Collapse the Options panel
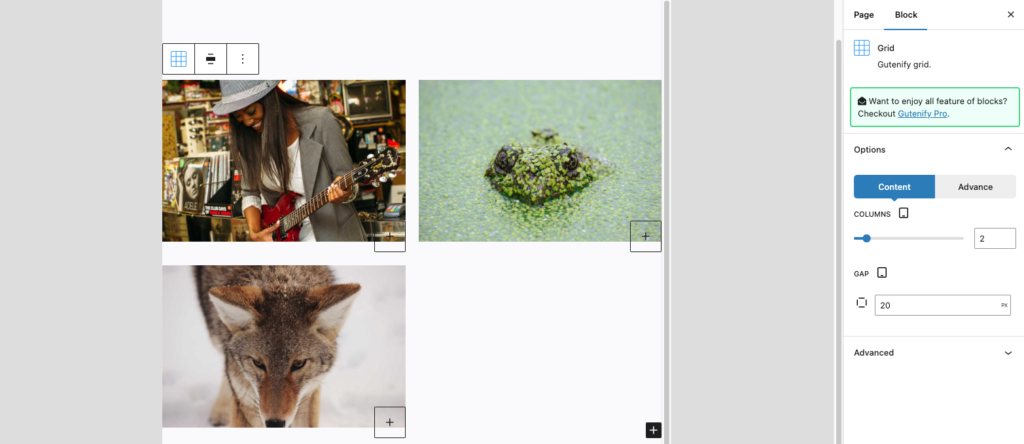The height and width of the screenshot is (444, 1024). pyautogui.click(x=1008, y=150)
